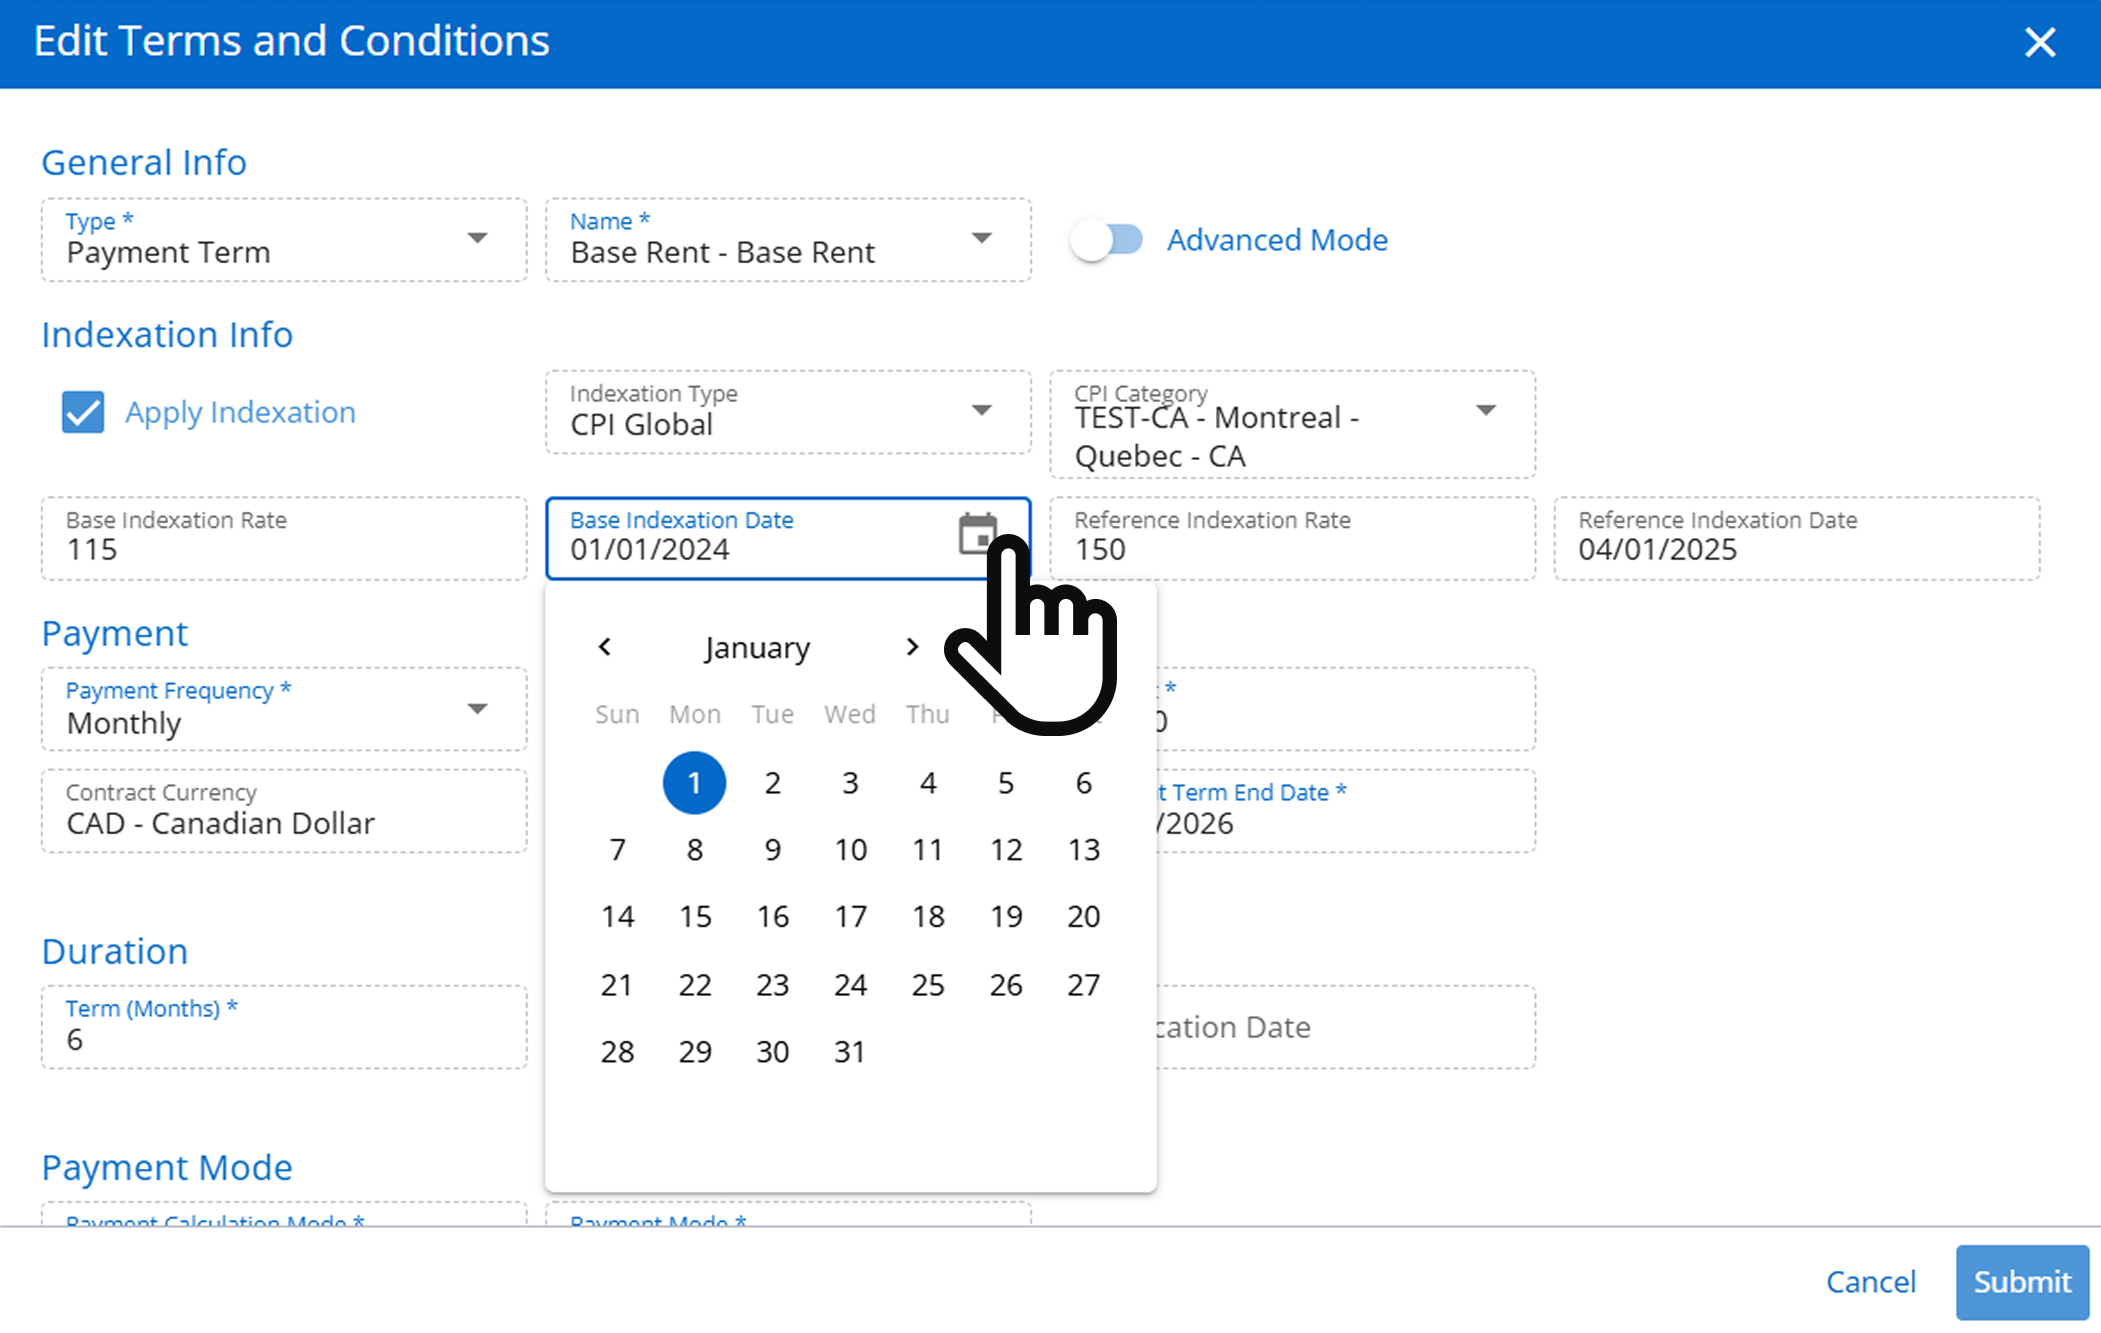Close the Edit Terms and Conditions dialog
The height and width of the screenshot is (1333, 2101).
click(2039, 42)
